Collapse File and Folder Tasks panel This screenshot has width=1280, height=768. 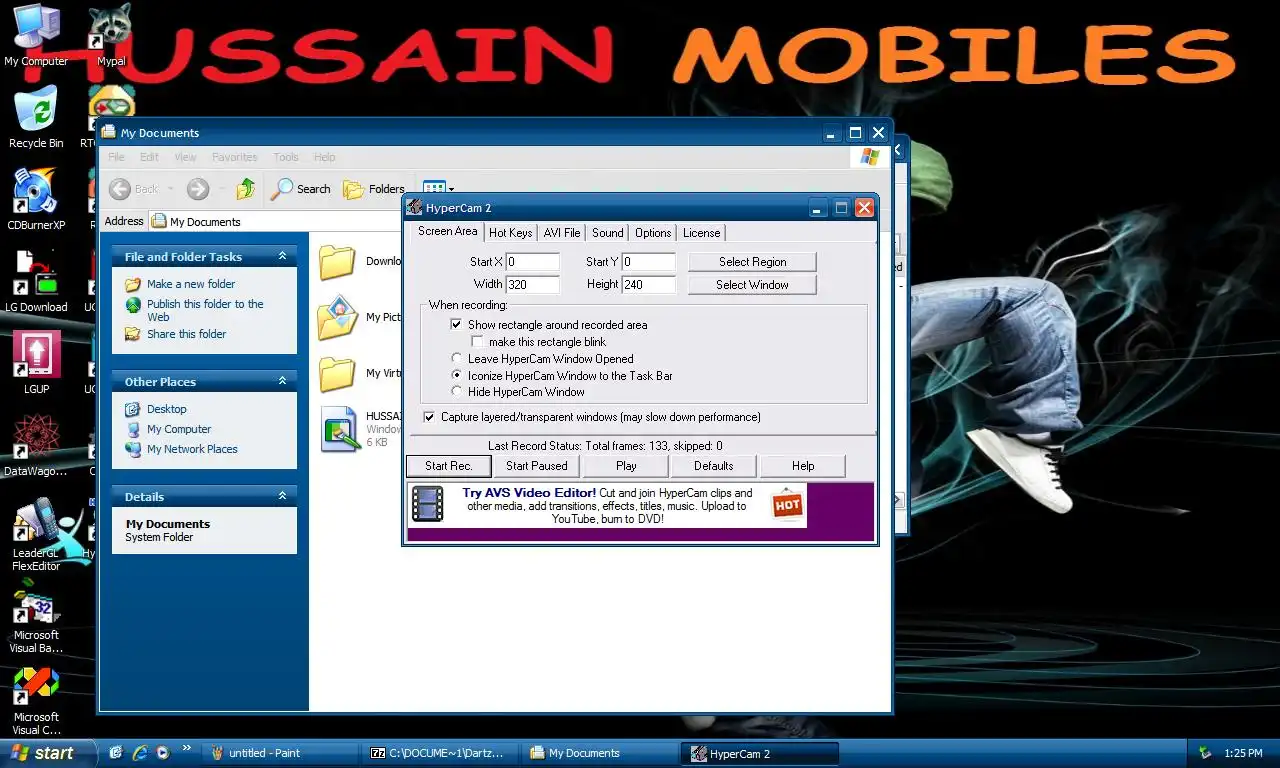pyautogui.click(x=282, y=257)
